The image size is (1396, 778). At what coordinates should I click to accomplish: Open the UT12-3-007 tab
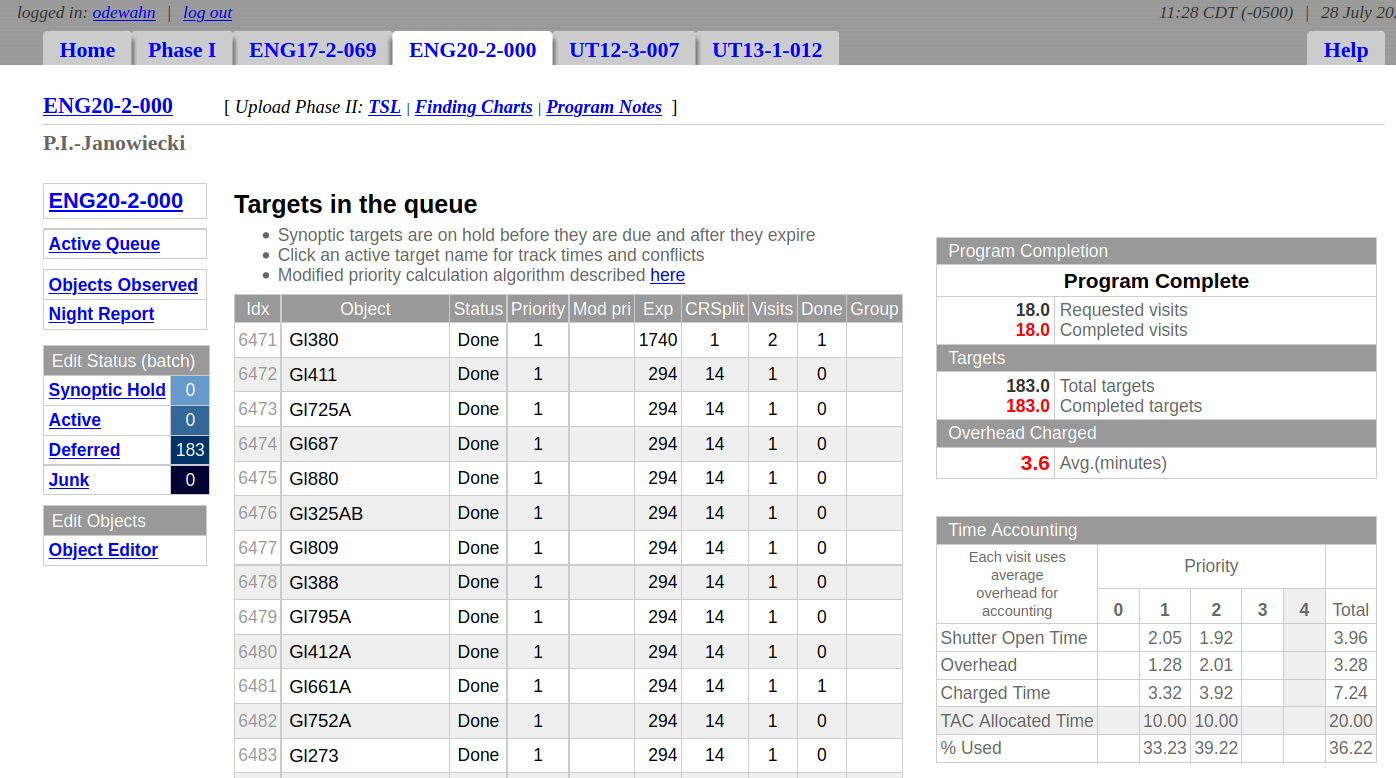[x=624, y=50]
